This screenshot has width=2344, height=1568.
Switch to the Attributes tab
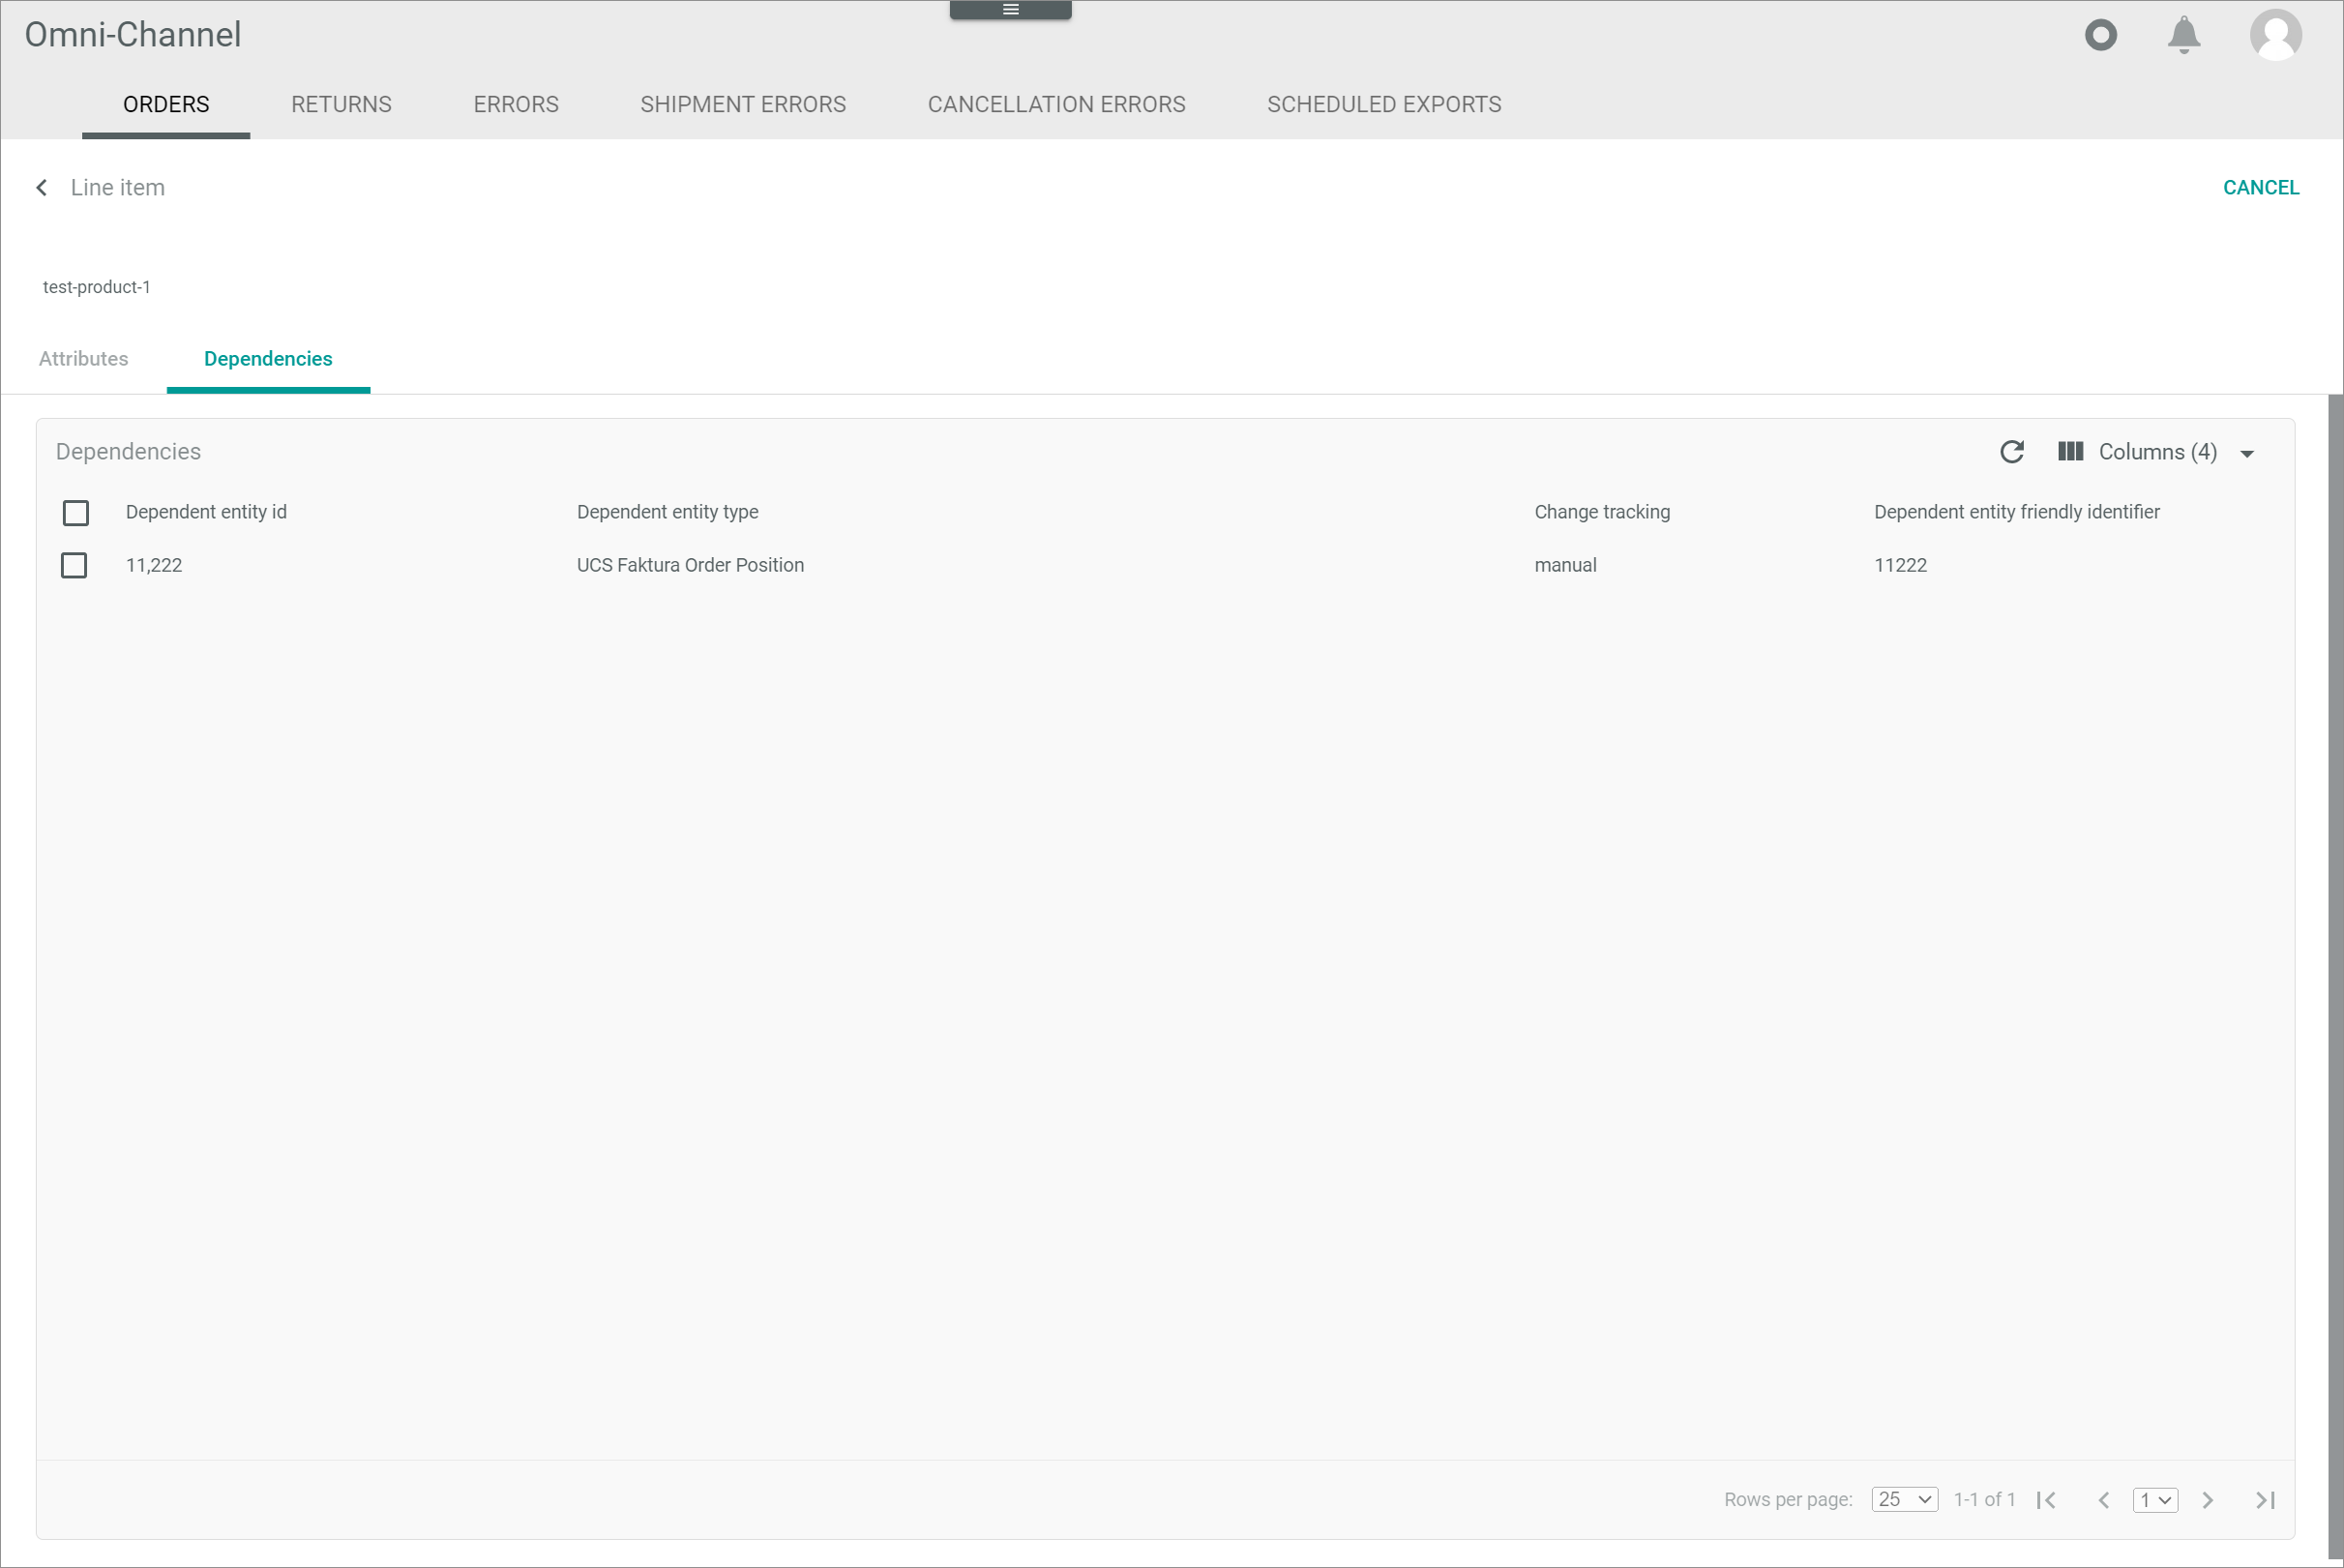tap(83, 359)
